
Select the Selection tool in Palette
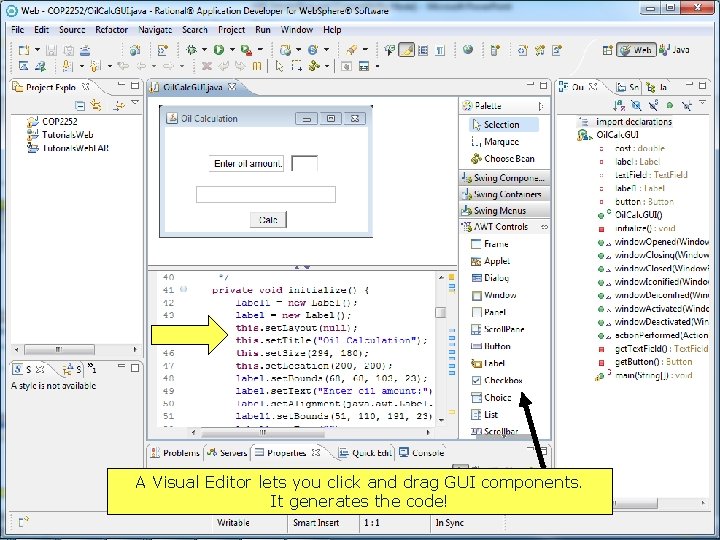(x=504, y=124)
